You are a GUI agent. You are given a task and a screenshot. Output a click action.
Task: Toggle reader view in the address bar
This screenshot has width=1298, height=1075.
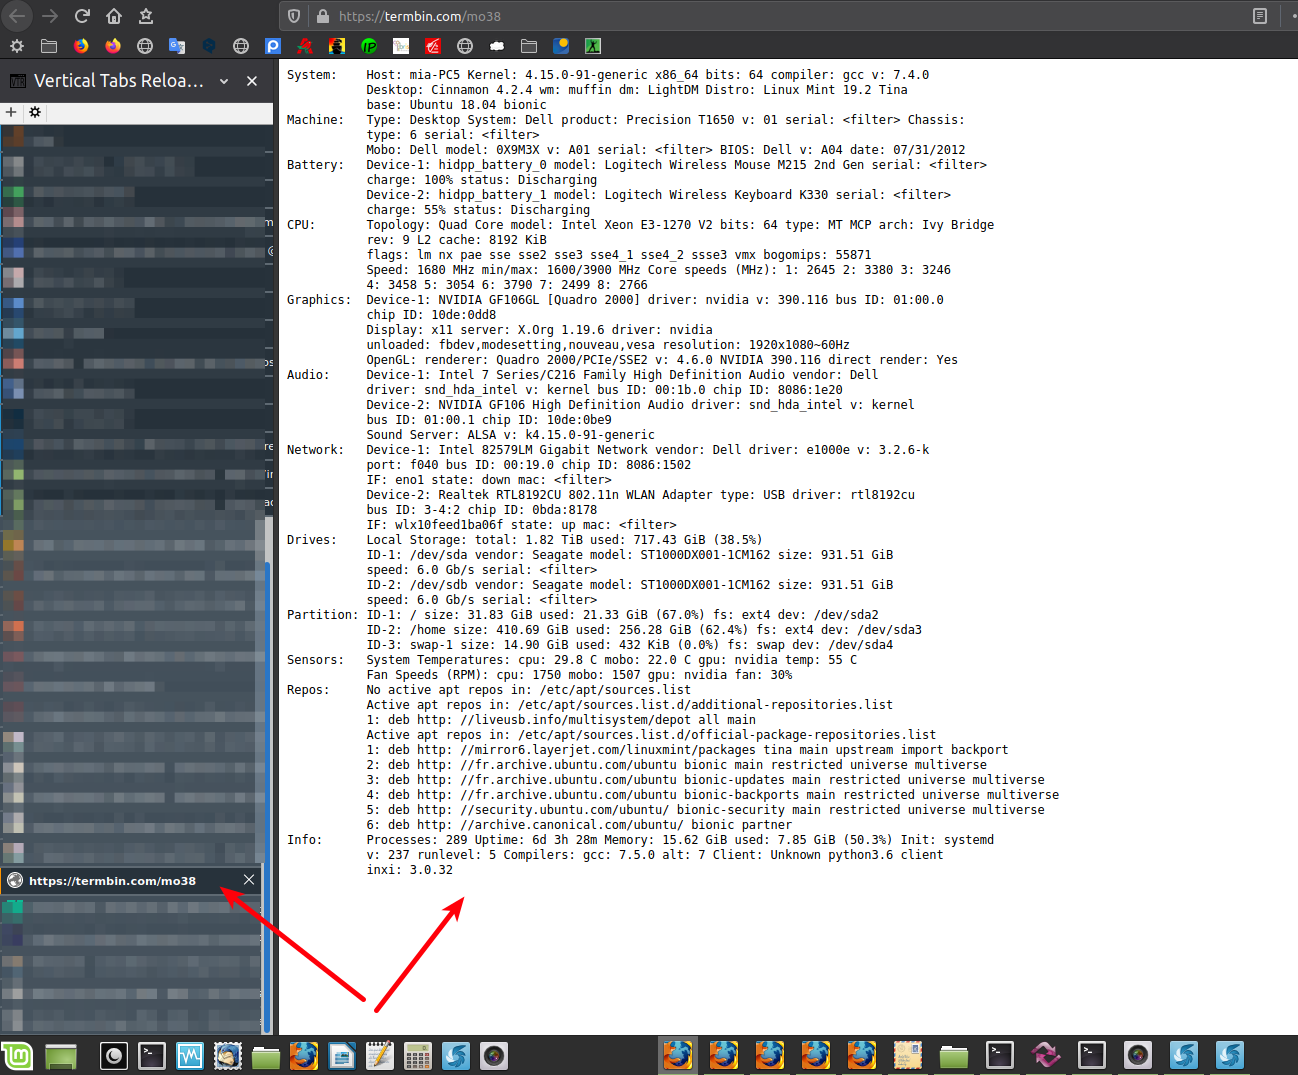pyautogui.click(x=1260, y=16)
